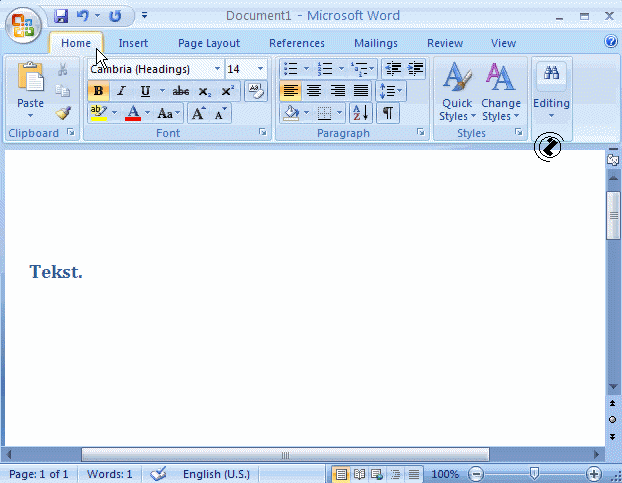Clear formatting with the eraser icon

pos(256,91)
